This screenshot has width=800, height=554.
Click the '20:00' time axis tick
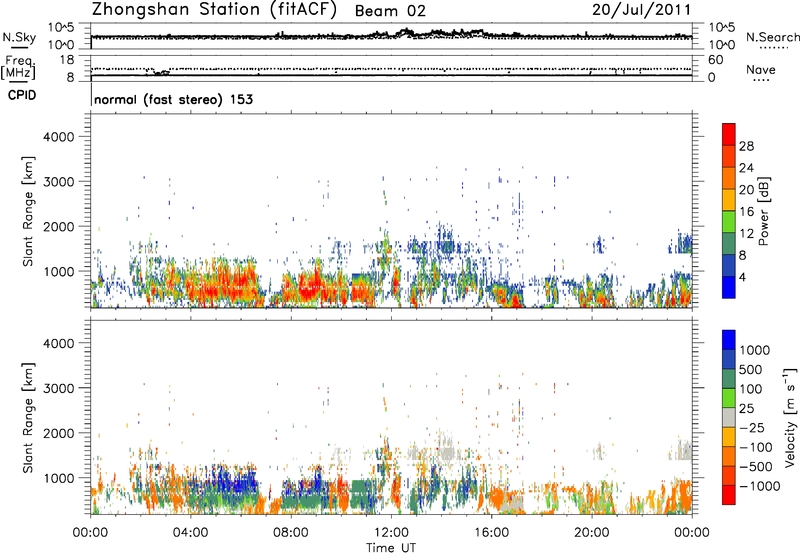click(x=592, y=533)
